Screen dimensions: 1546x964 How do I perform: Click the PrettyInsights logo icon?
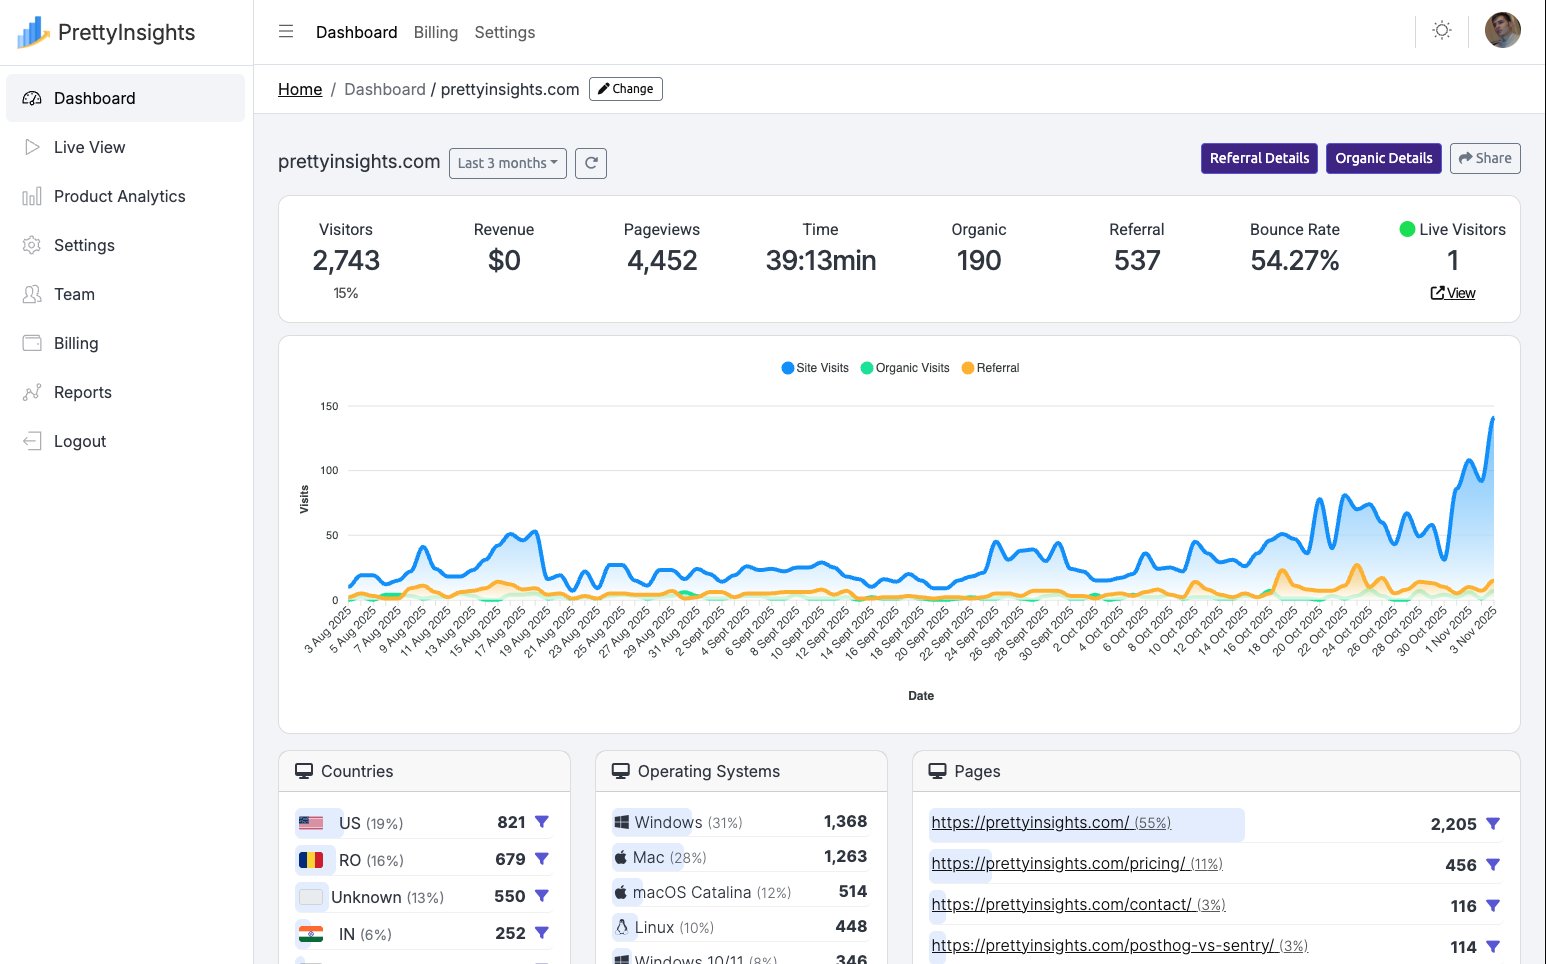[33, 32]
